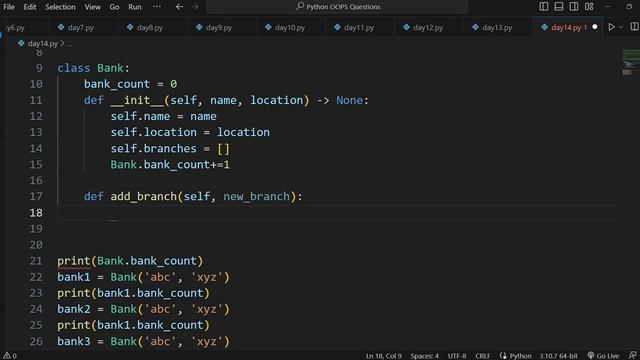Split the editor with the split icon

click(634, 27)
